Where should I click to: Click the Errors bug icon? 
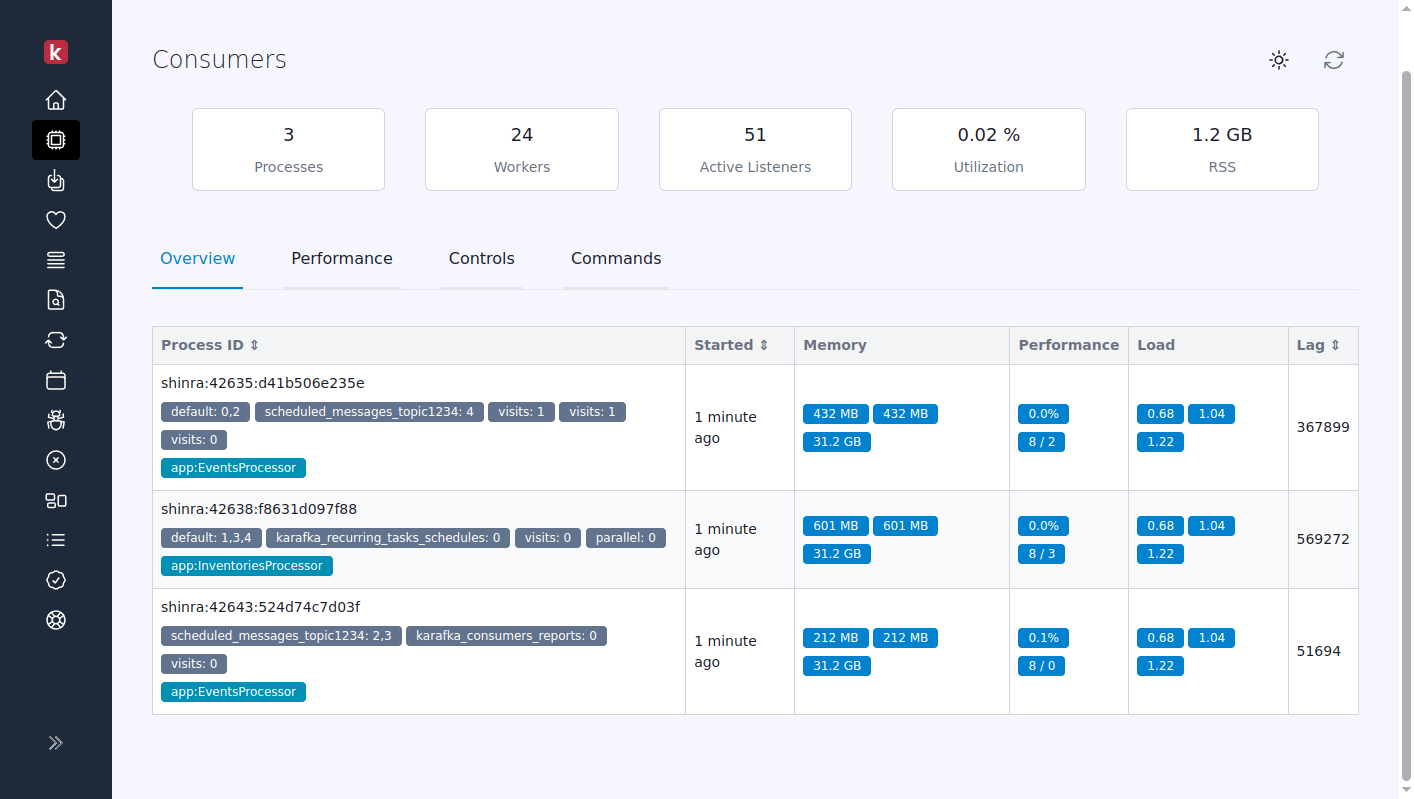click(56, 420)
